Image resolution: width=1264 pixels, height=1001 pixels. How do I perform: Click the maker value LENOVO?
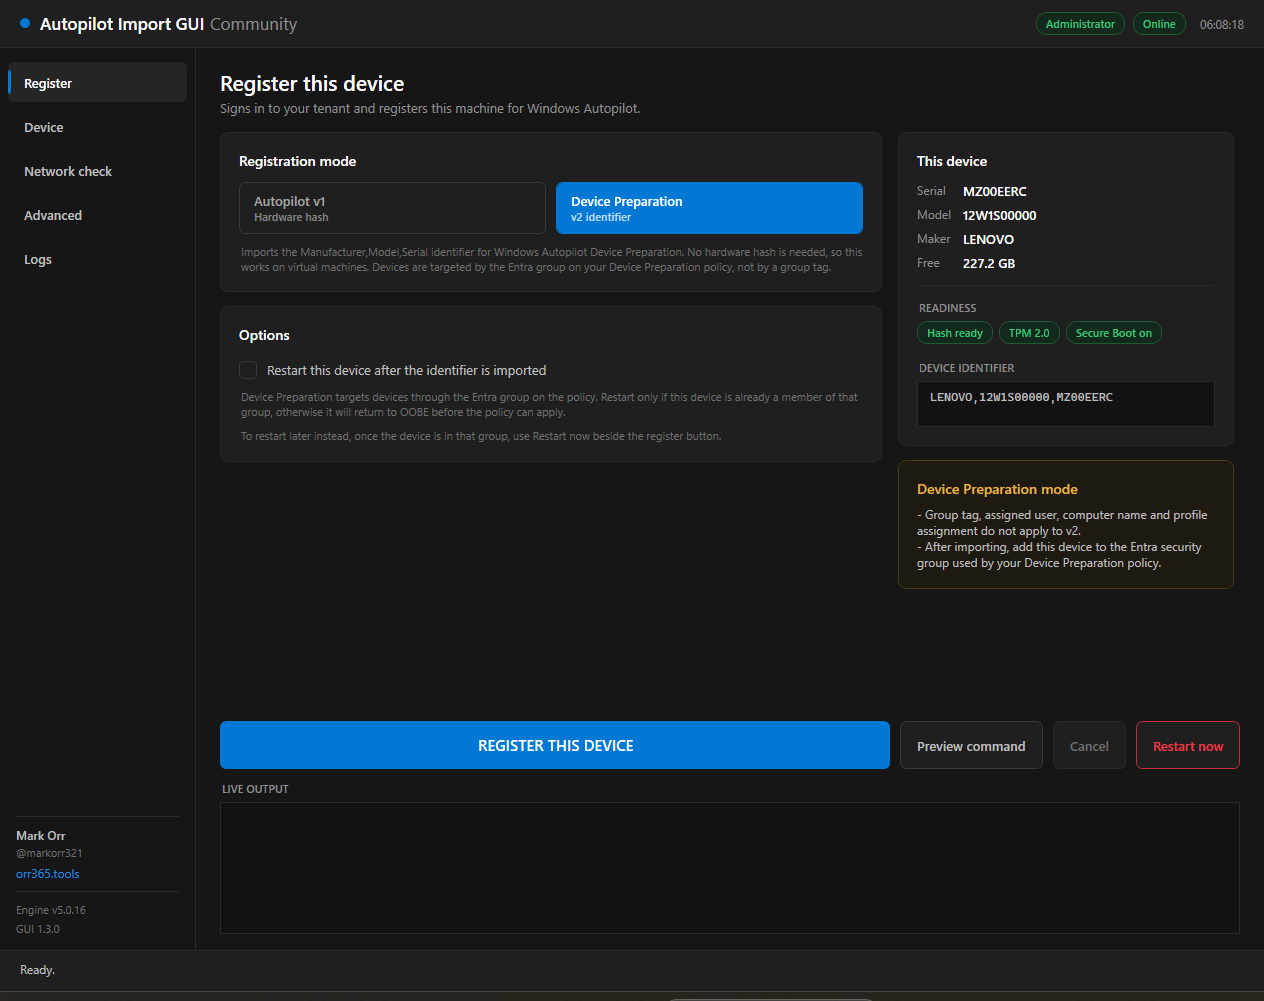(988, 239)
